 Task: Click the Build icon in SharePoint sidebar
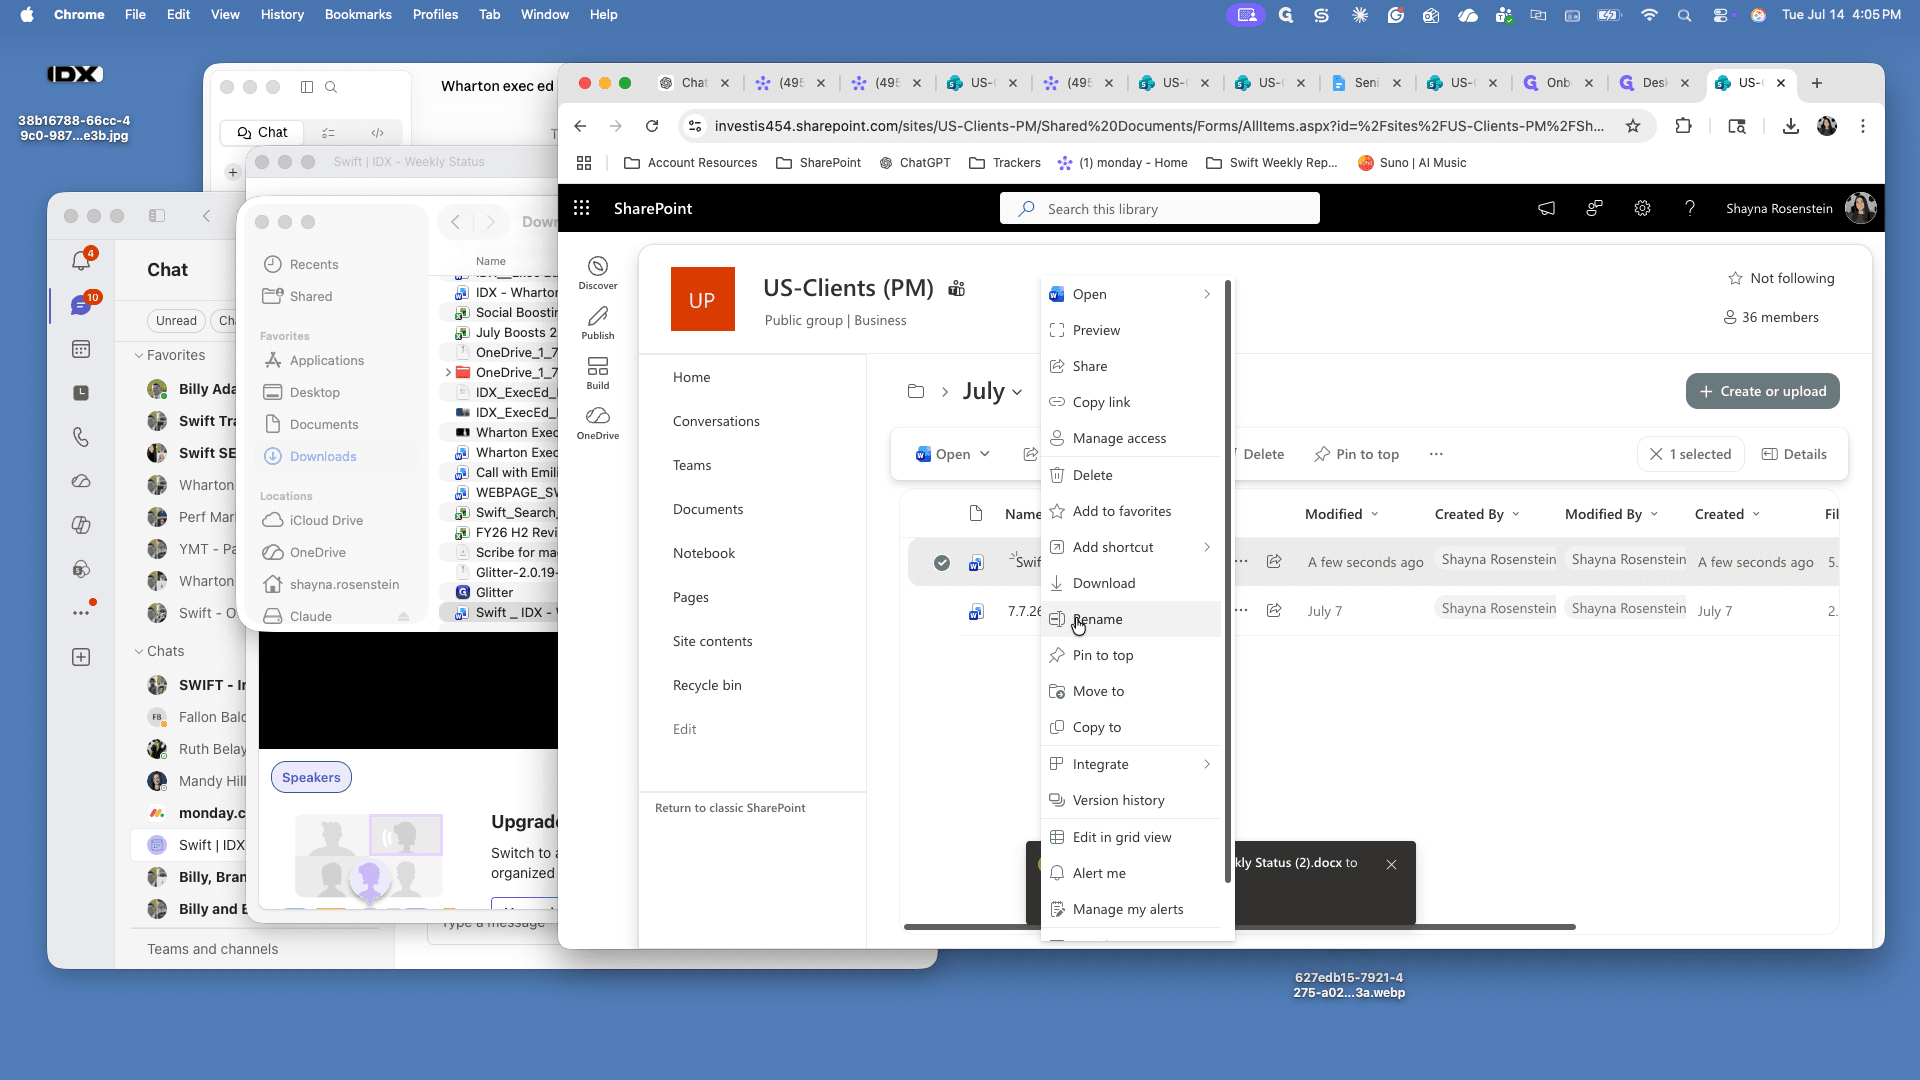pyautogui.click(x=598, y=372)
